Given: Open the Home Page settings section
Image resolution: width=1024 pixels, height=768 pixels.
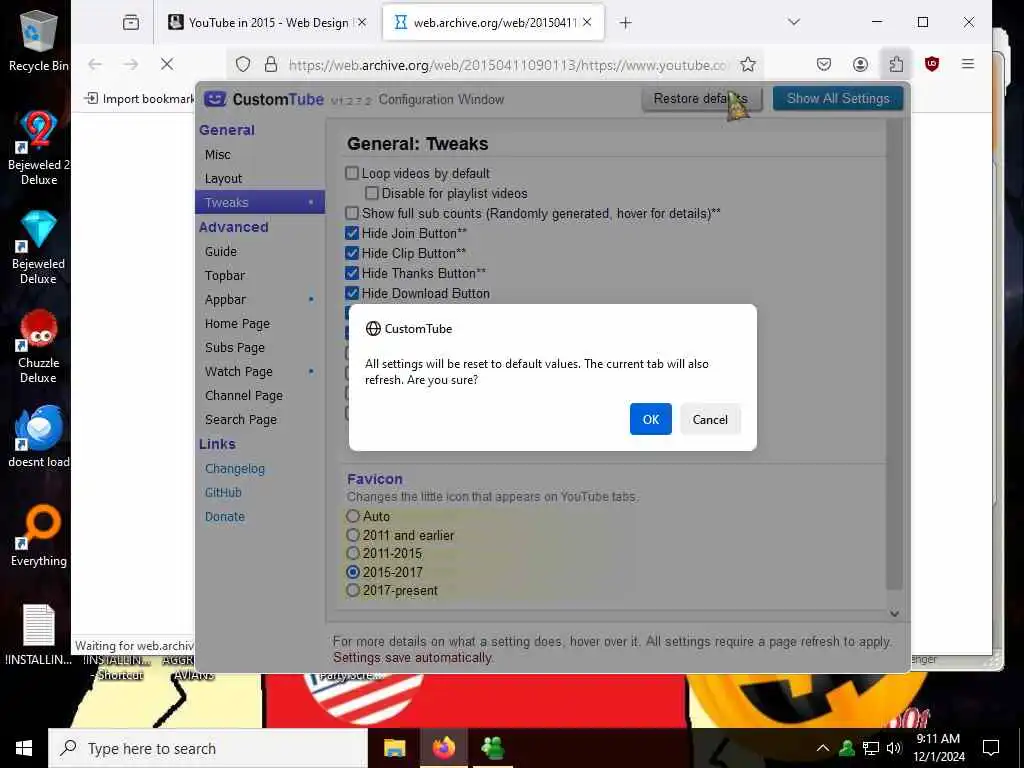Looking at the screenshot, I should tap(237, 324).
